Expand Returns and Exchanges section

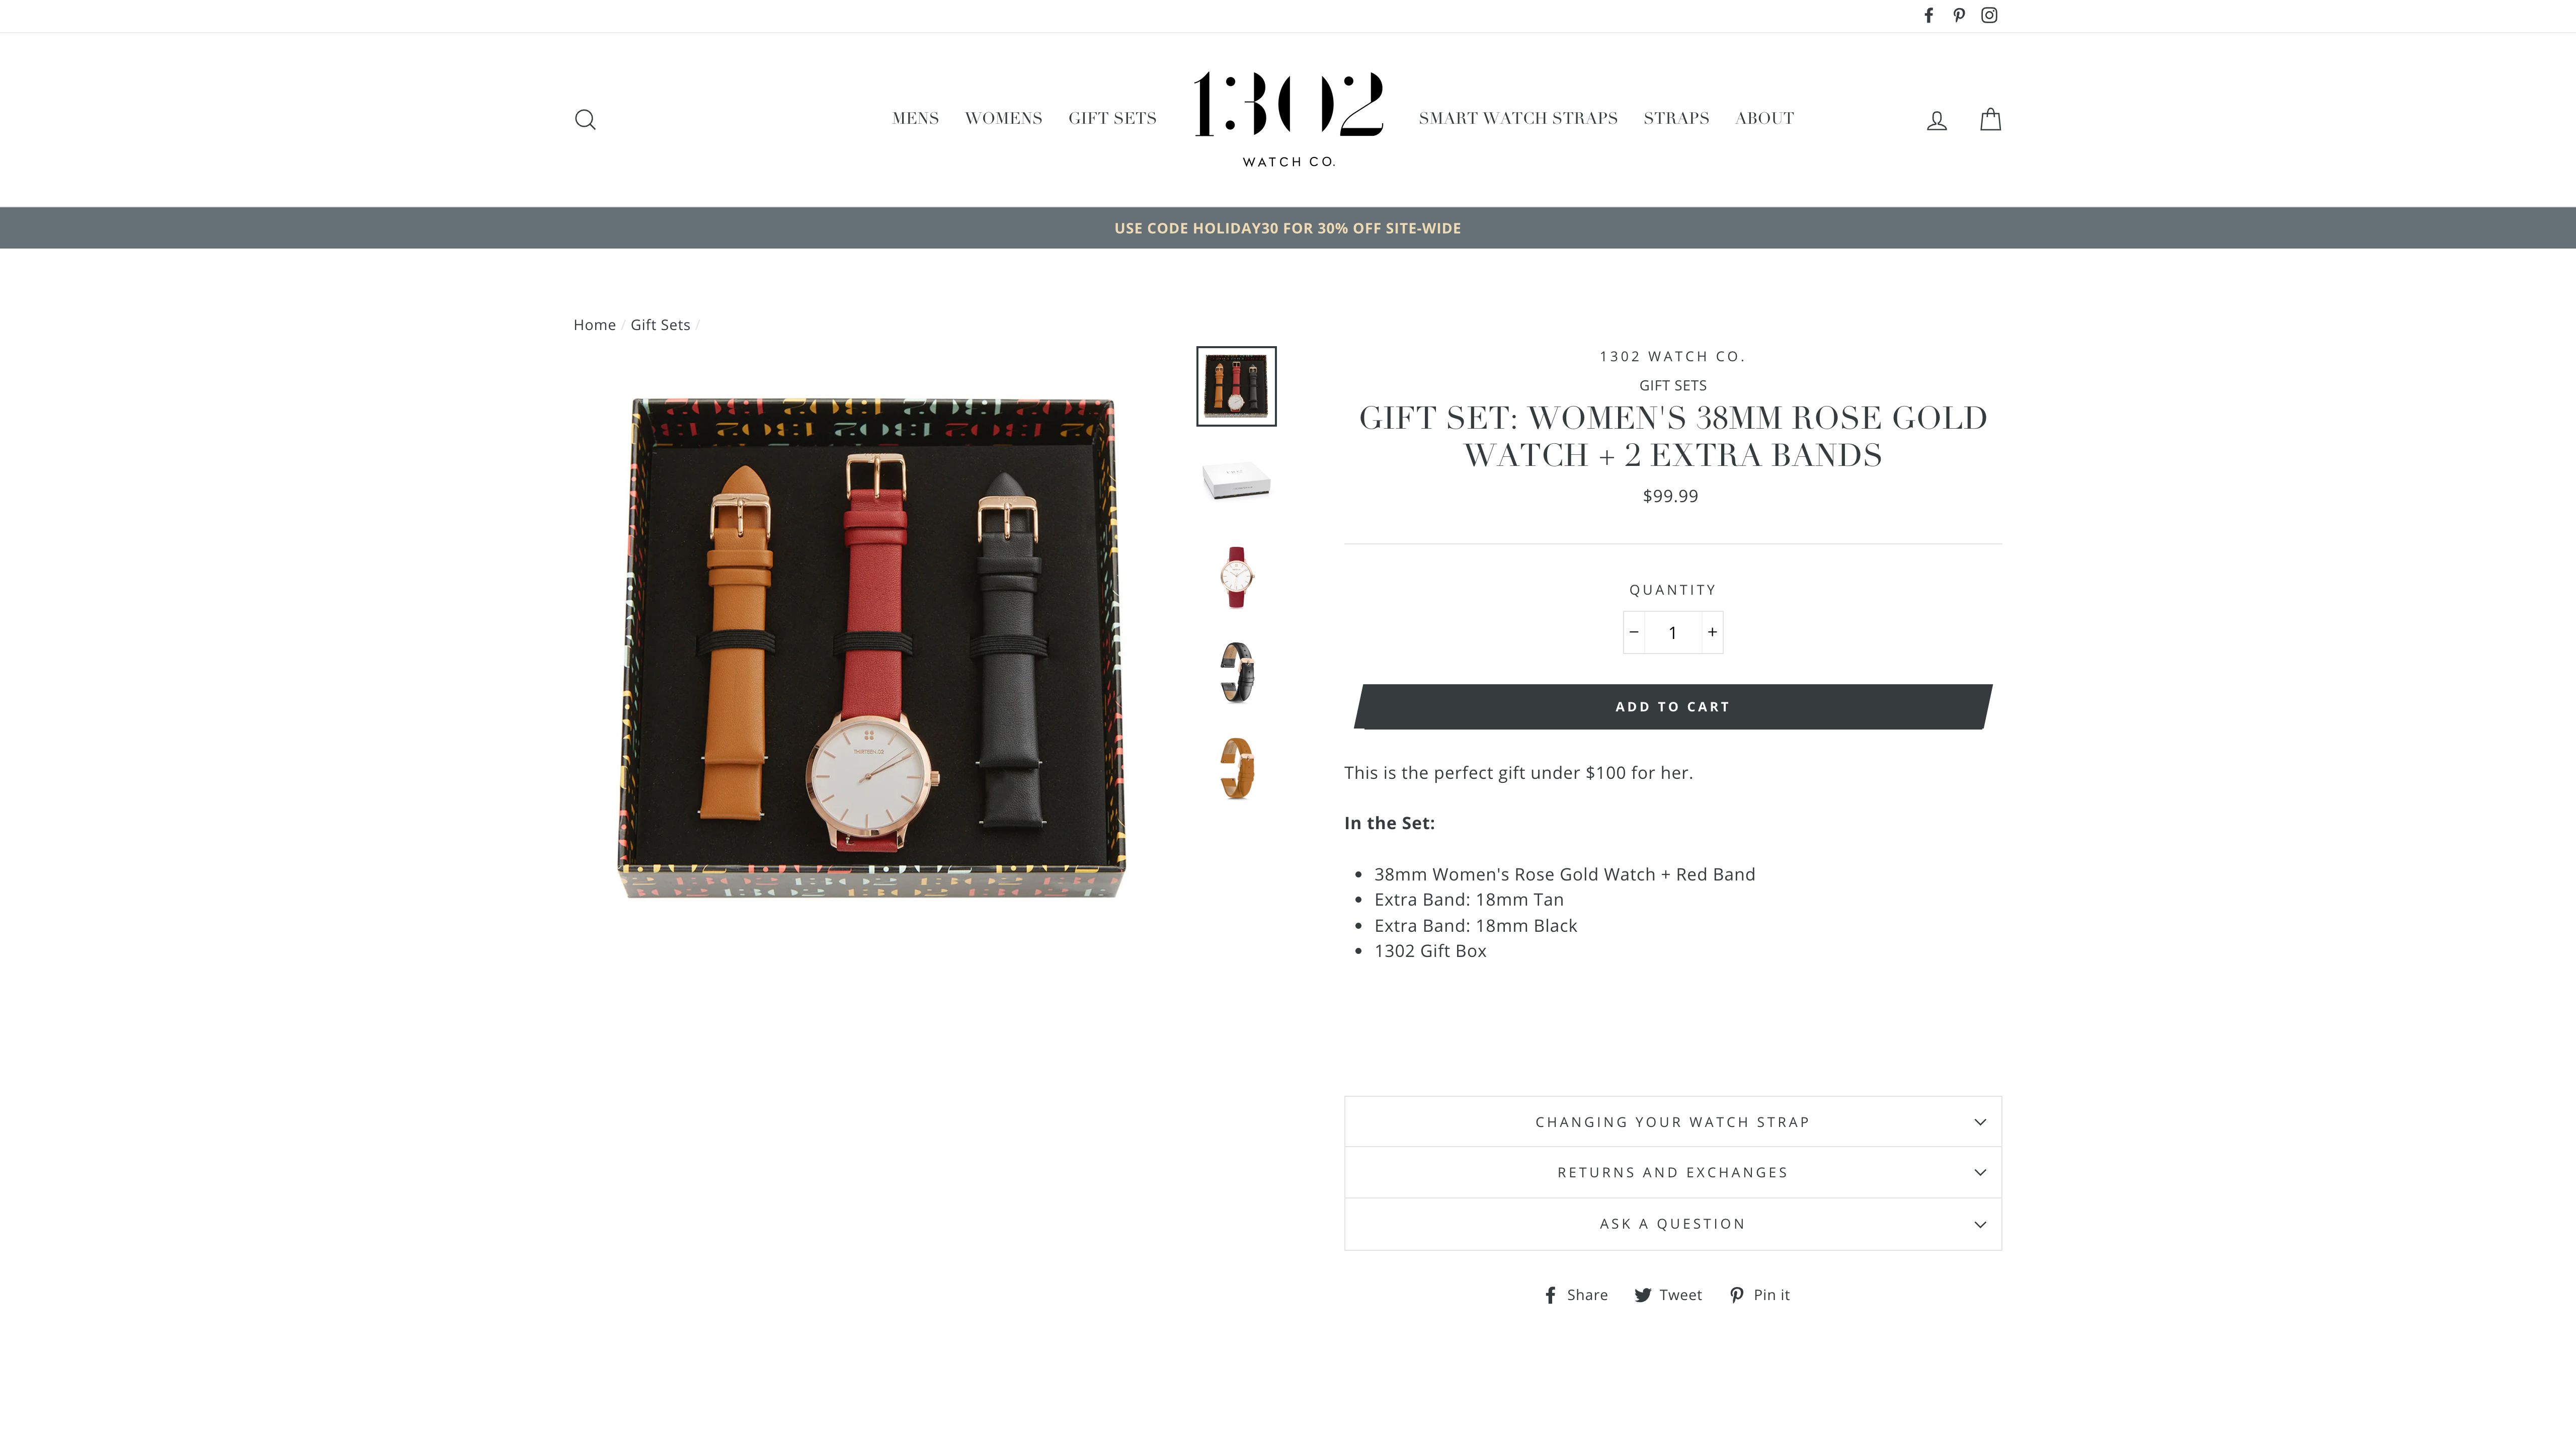coord(1672,1173)
